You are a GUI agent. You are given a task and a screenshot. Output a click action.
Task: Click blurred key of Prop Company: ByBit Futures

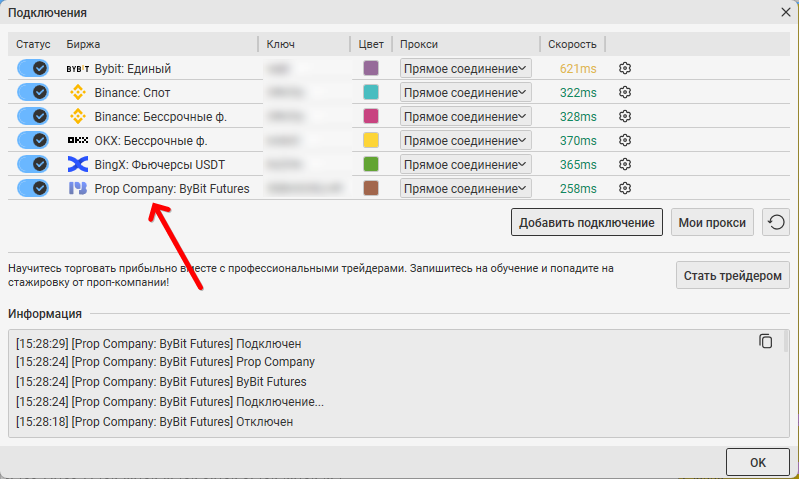click(x=305, y=189)
